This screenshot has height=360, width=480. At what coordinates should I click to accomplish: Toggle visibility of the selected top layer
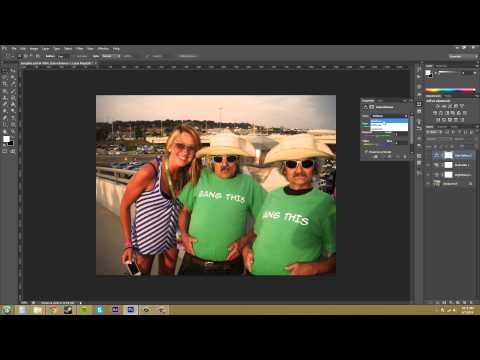click(428, 155)
